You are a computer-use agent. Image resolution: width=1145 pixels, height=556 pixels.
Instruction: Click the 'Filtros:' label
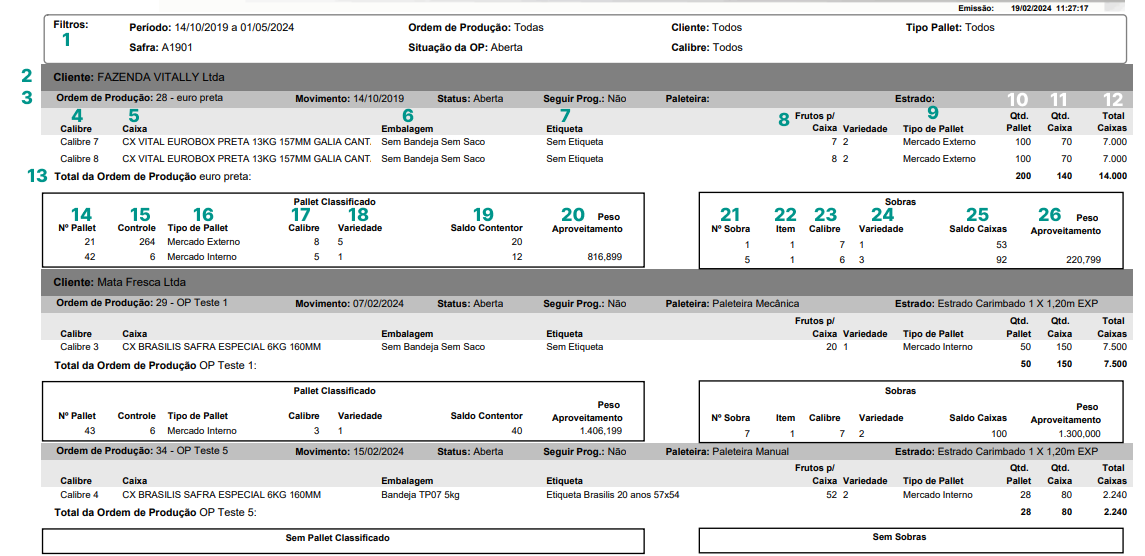click(x=71, y=24)
